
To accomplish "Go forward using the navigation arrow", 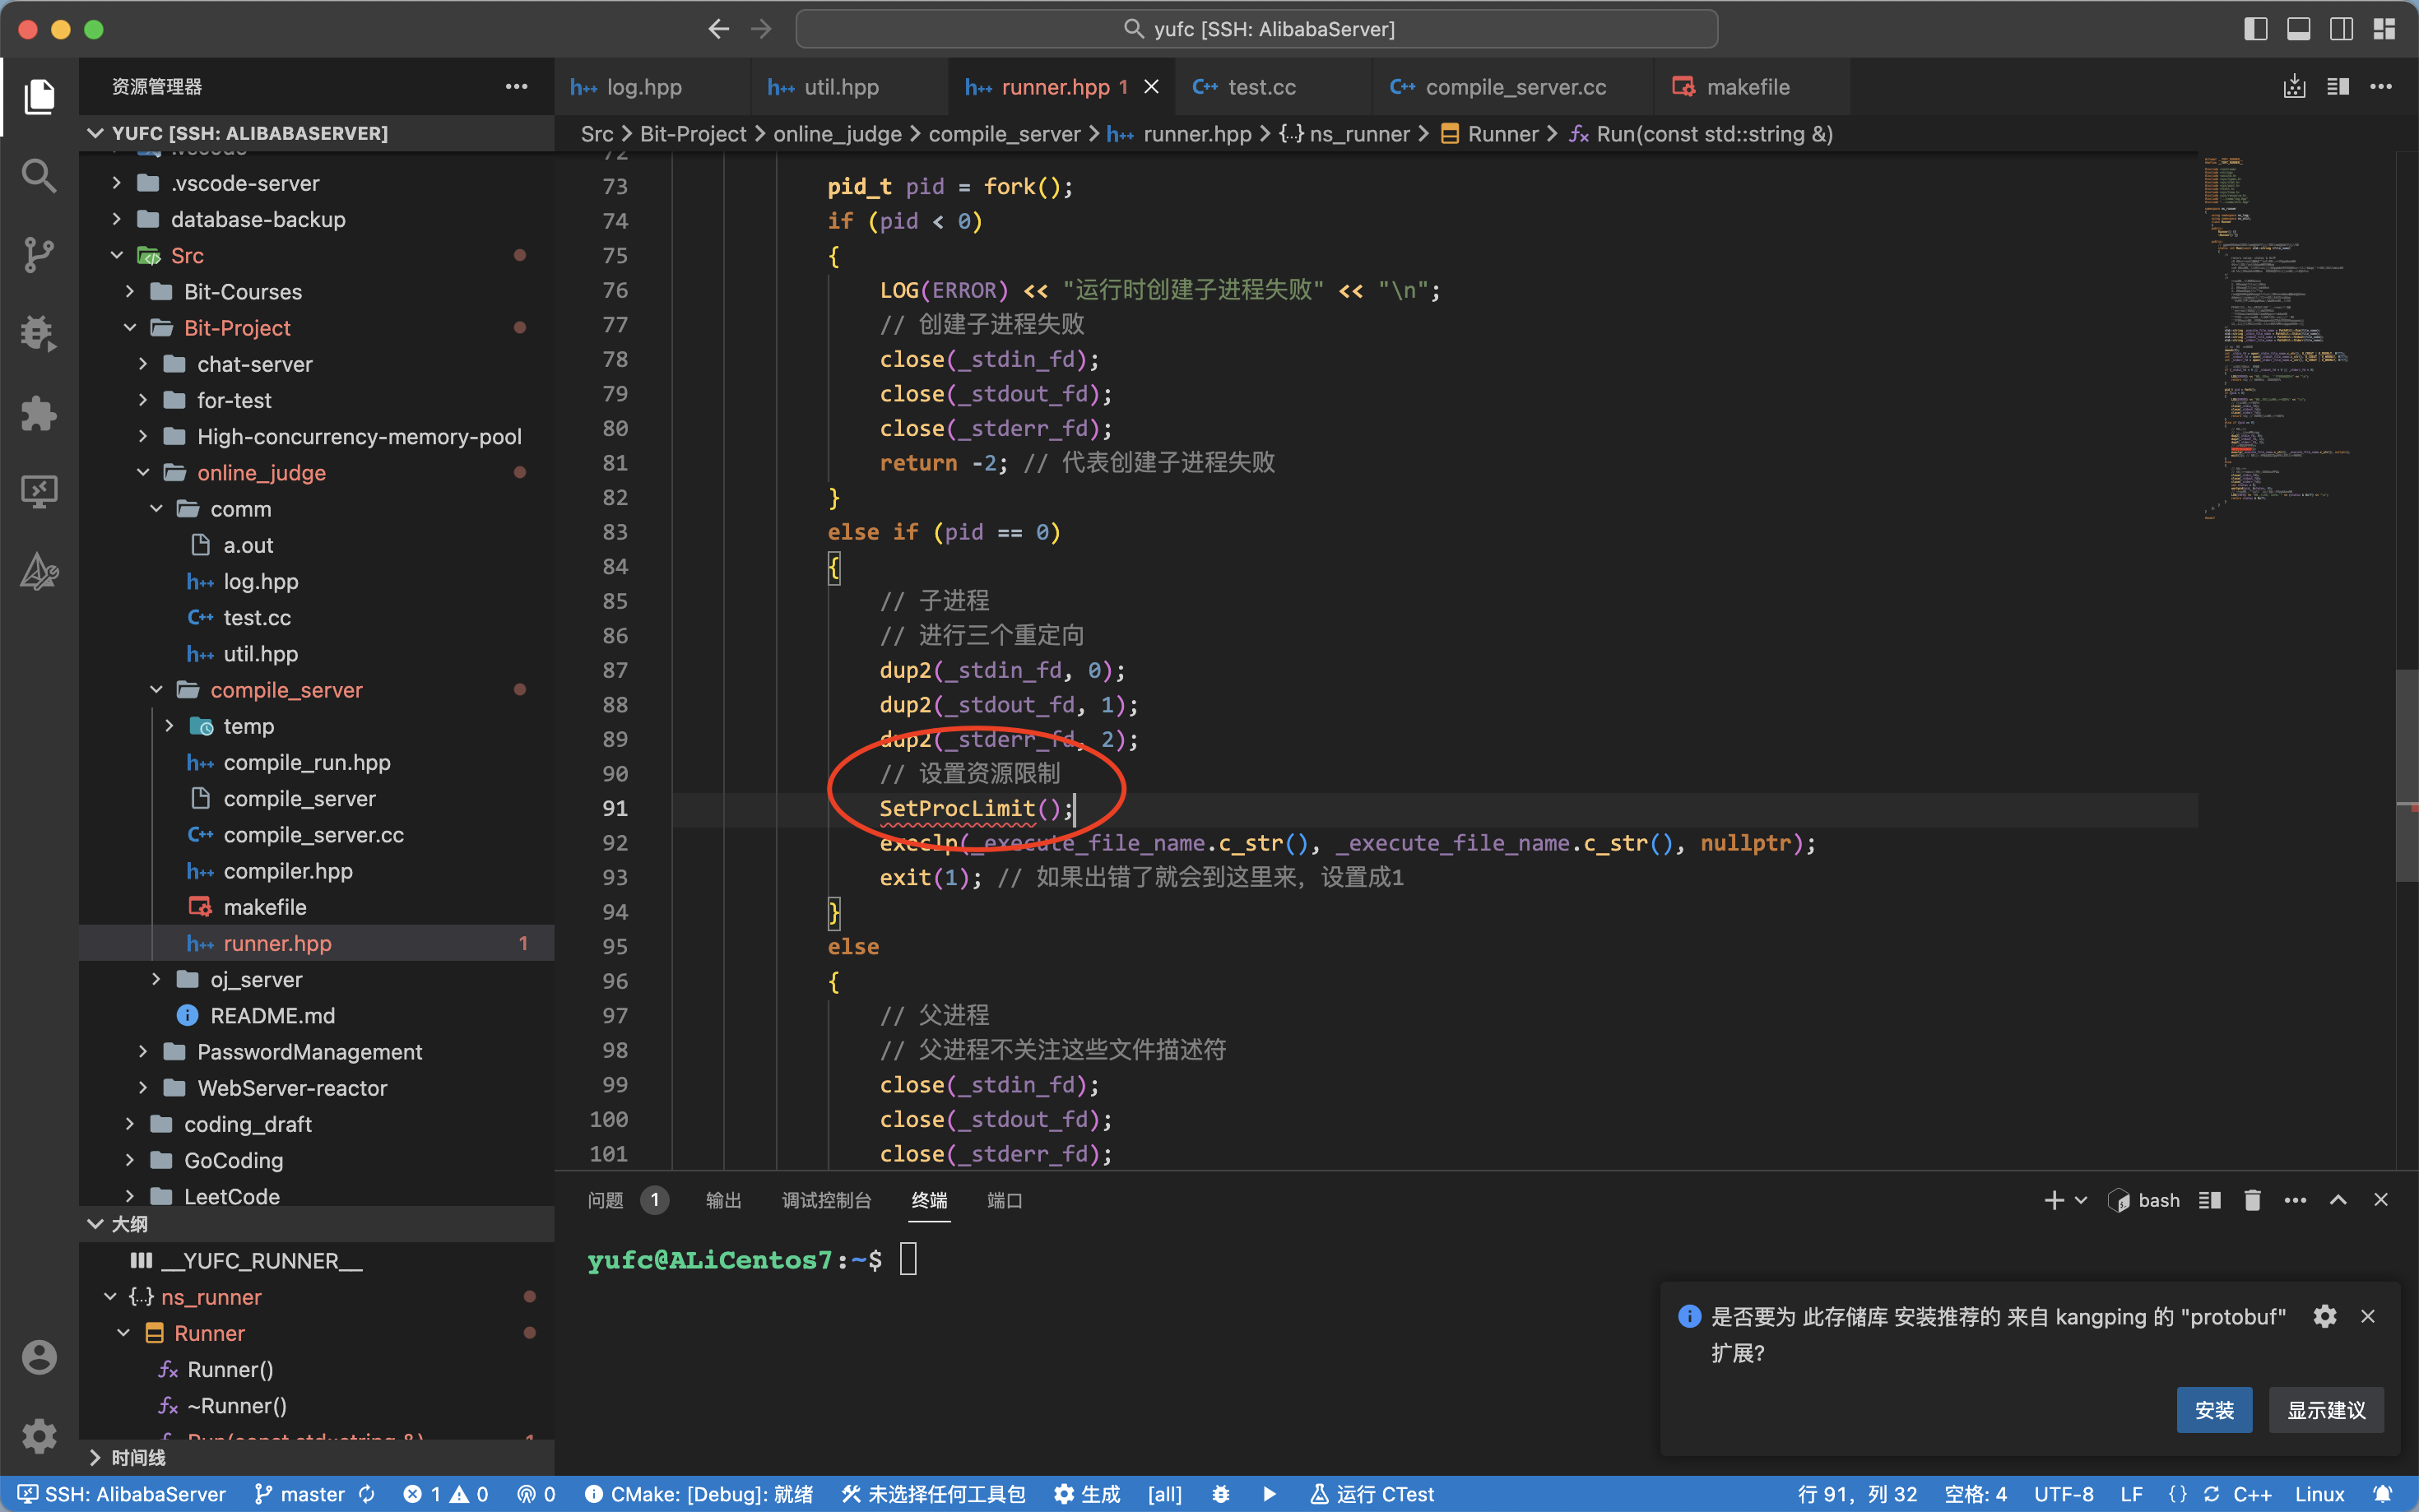I will pos(762,29).
